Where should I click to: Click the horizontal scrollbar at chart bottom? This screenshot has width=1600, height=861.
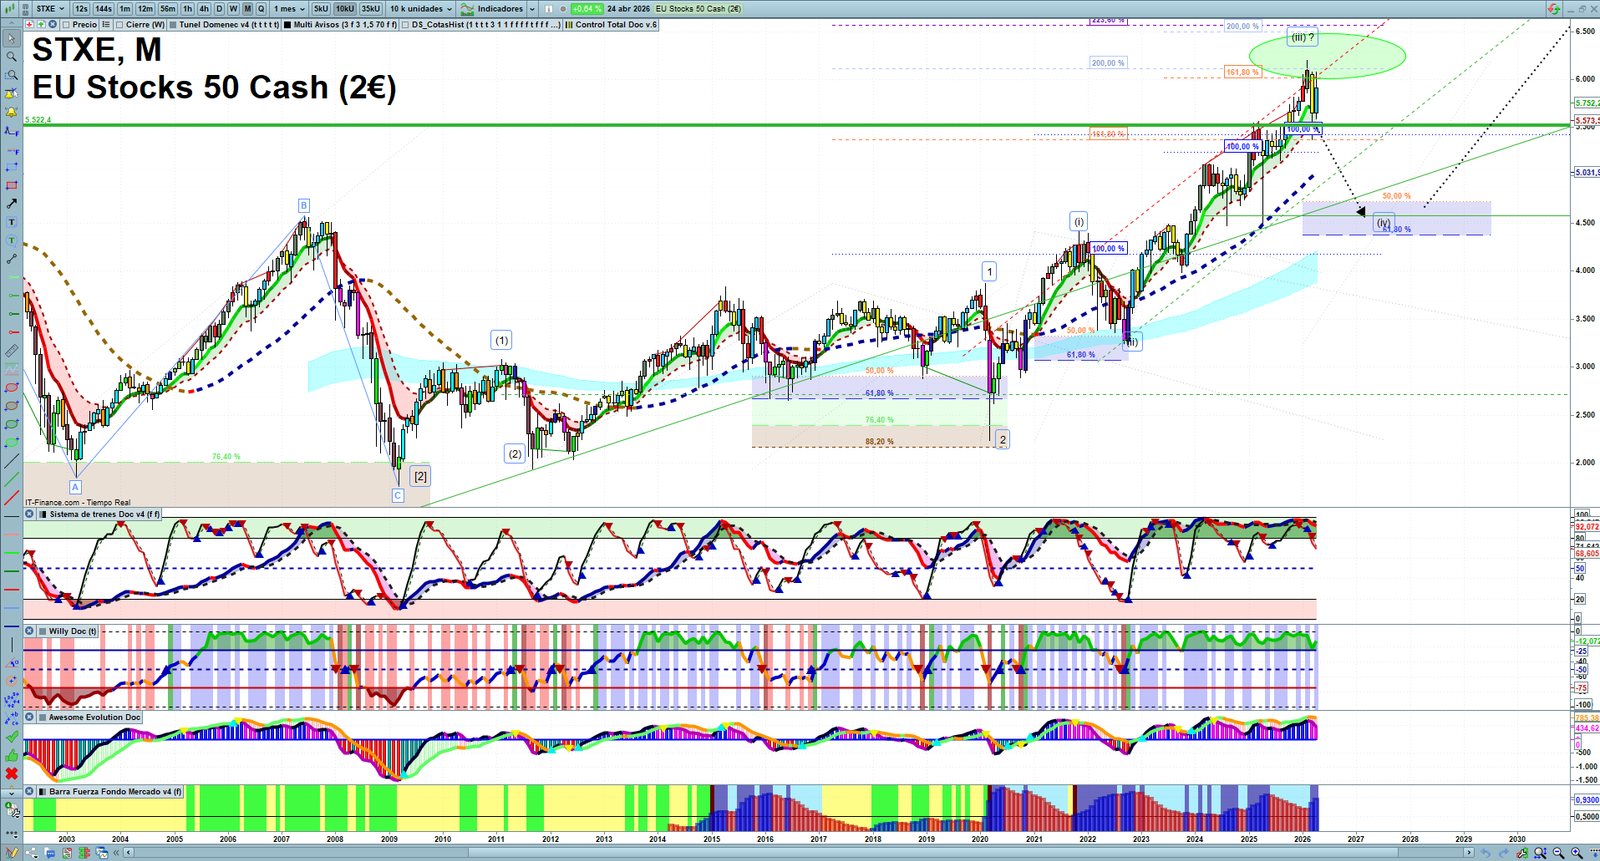(800, 853)
